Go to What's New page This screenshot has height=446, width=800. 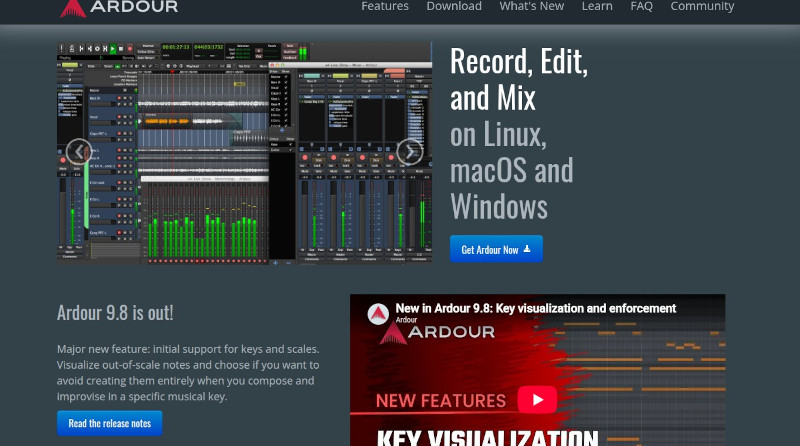[532, 6]
